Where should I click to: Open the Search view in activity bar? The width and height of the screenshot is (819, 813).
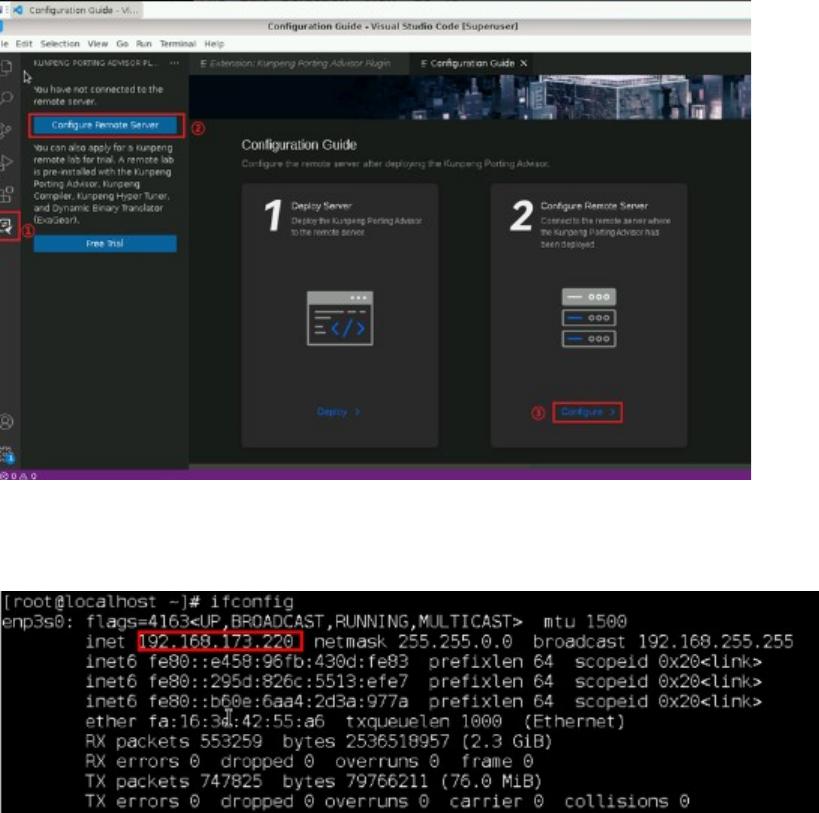(6, 98)
